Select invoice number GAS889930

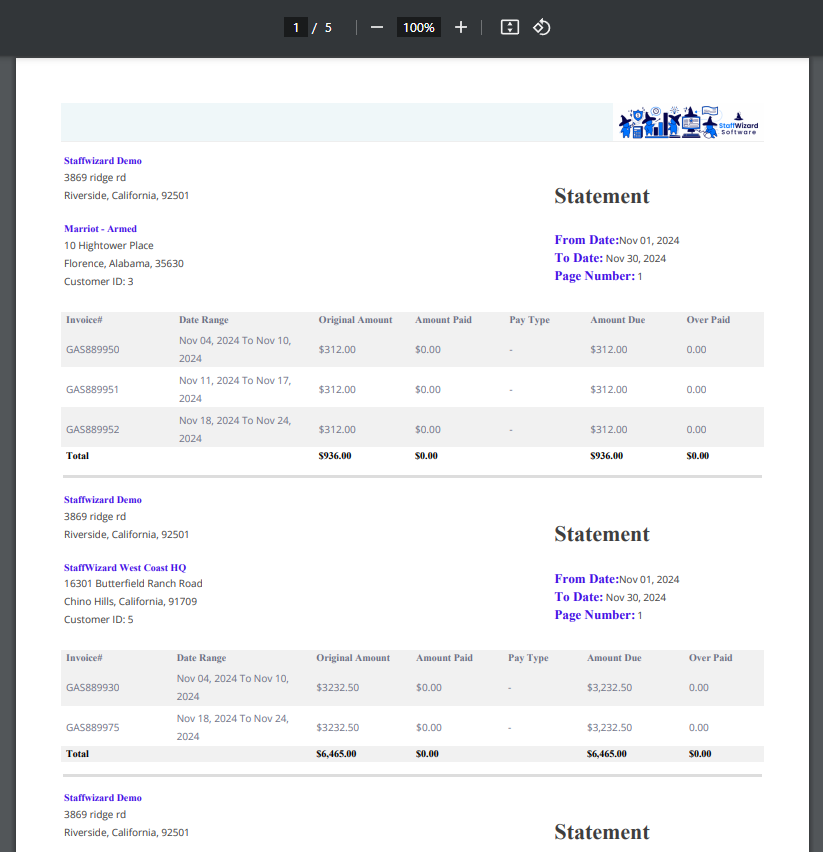pos(93,688)
